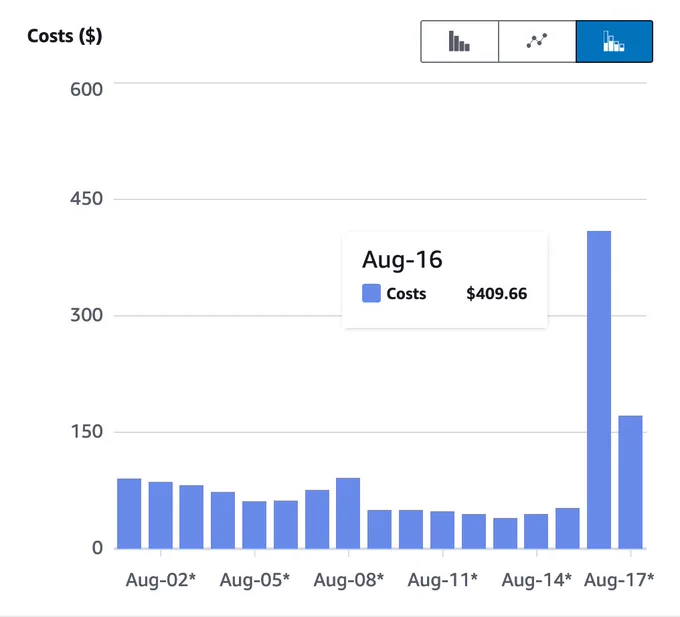
Task: Click the blue Costs legend swatch in tooltip
Action: 371,293
